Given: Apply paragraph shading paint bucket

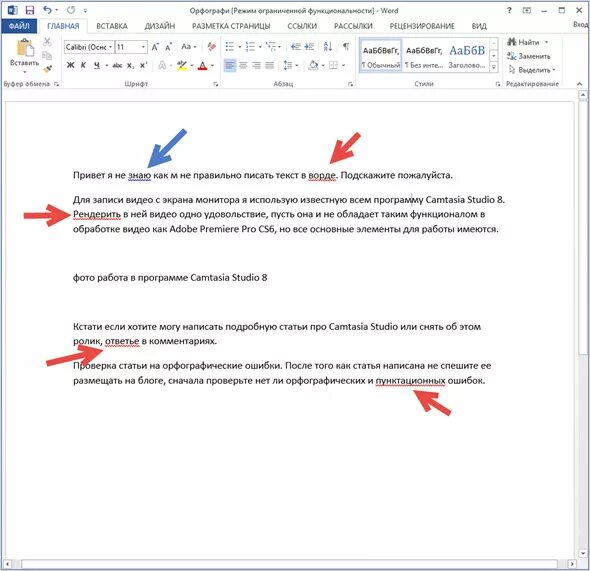Looking at the screenshot, I should point(313,65).
